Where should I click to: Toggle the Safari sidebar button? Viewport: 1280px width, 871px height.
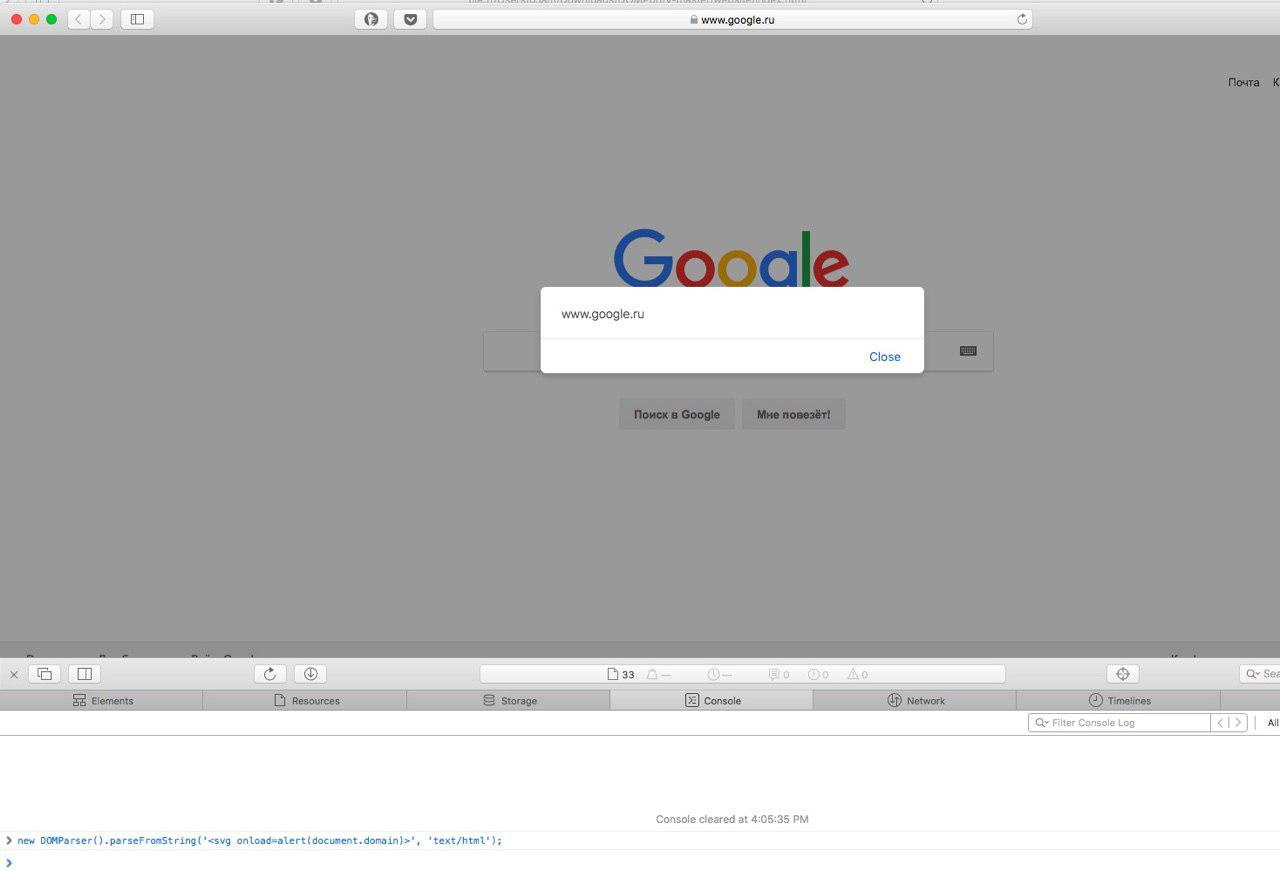pyautogui.click(x=137, y=19)
